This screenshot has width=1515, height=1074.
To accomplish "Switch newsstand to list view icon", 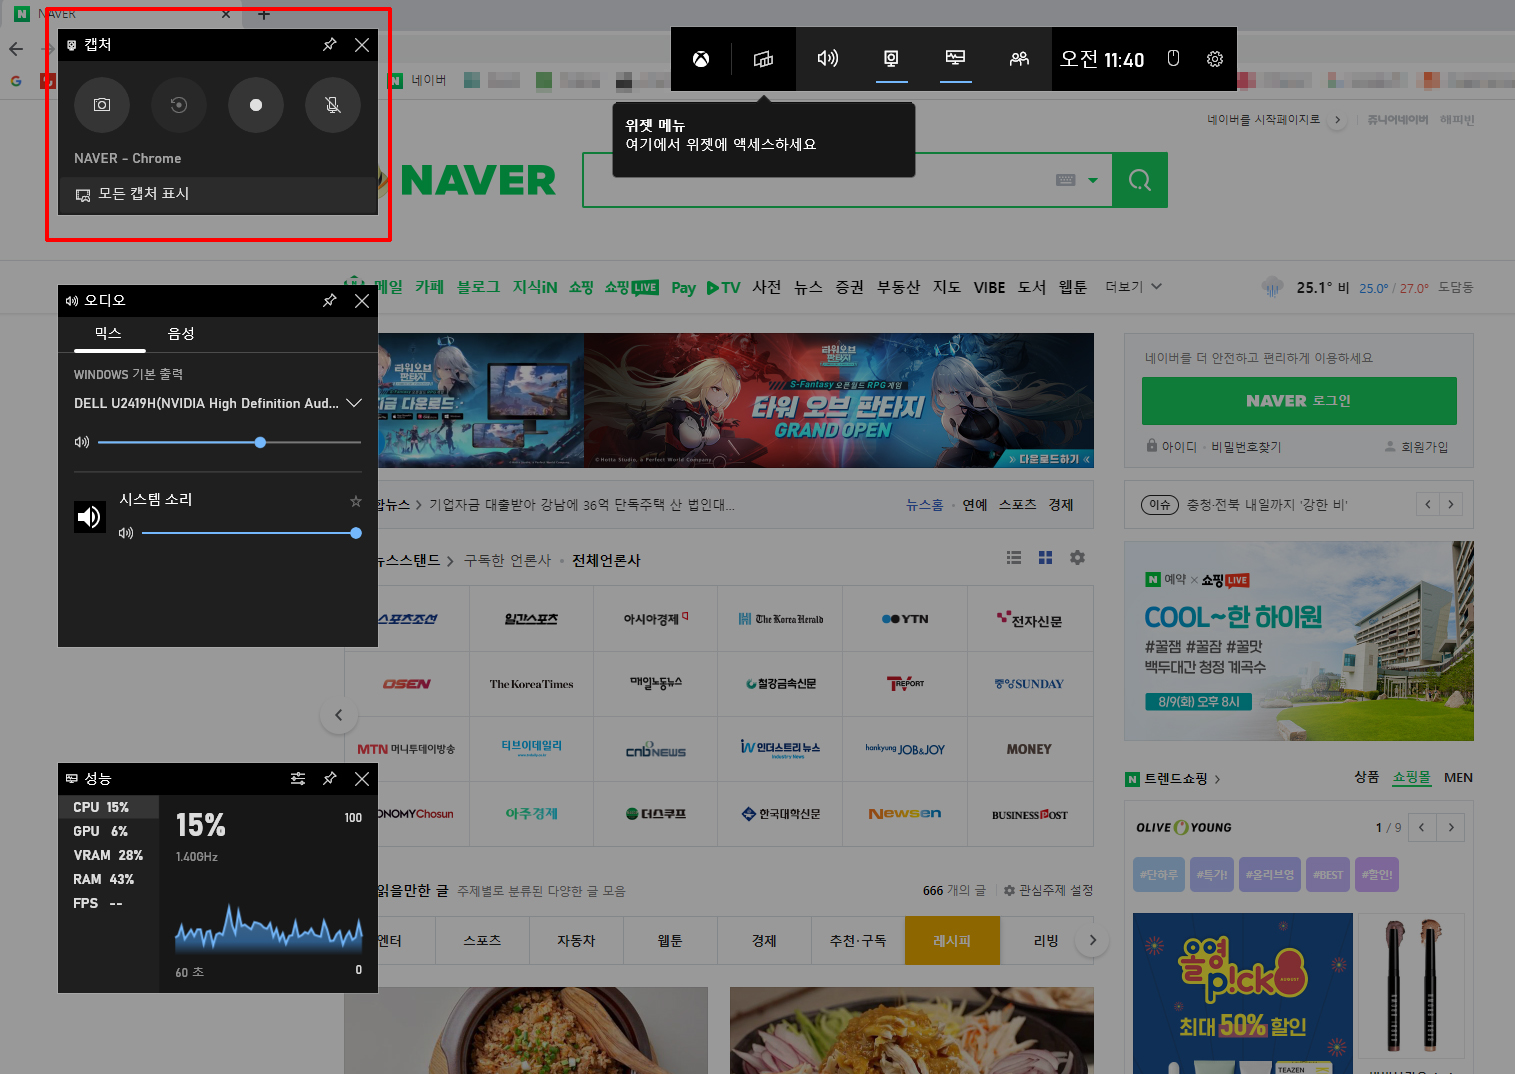I will (1014, 558).
